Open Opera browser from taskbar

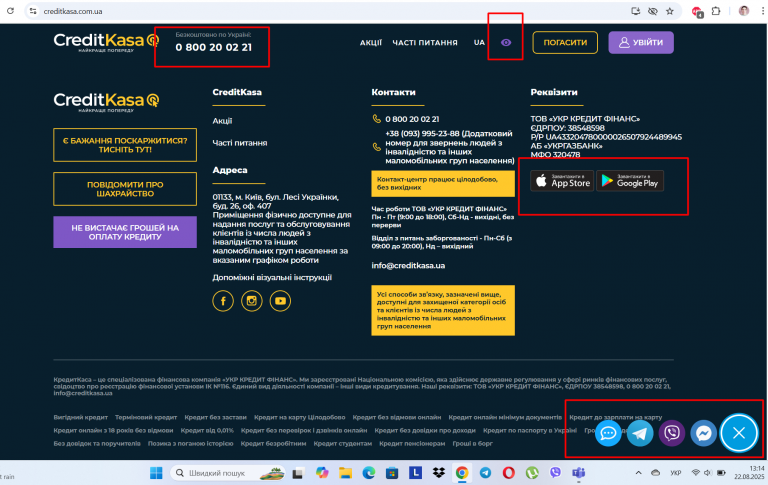coord(508,473)
